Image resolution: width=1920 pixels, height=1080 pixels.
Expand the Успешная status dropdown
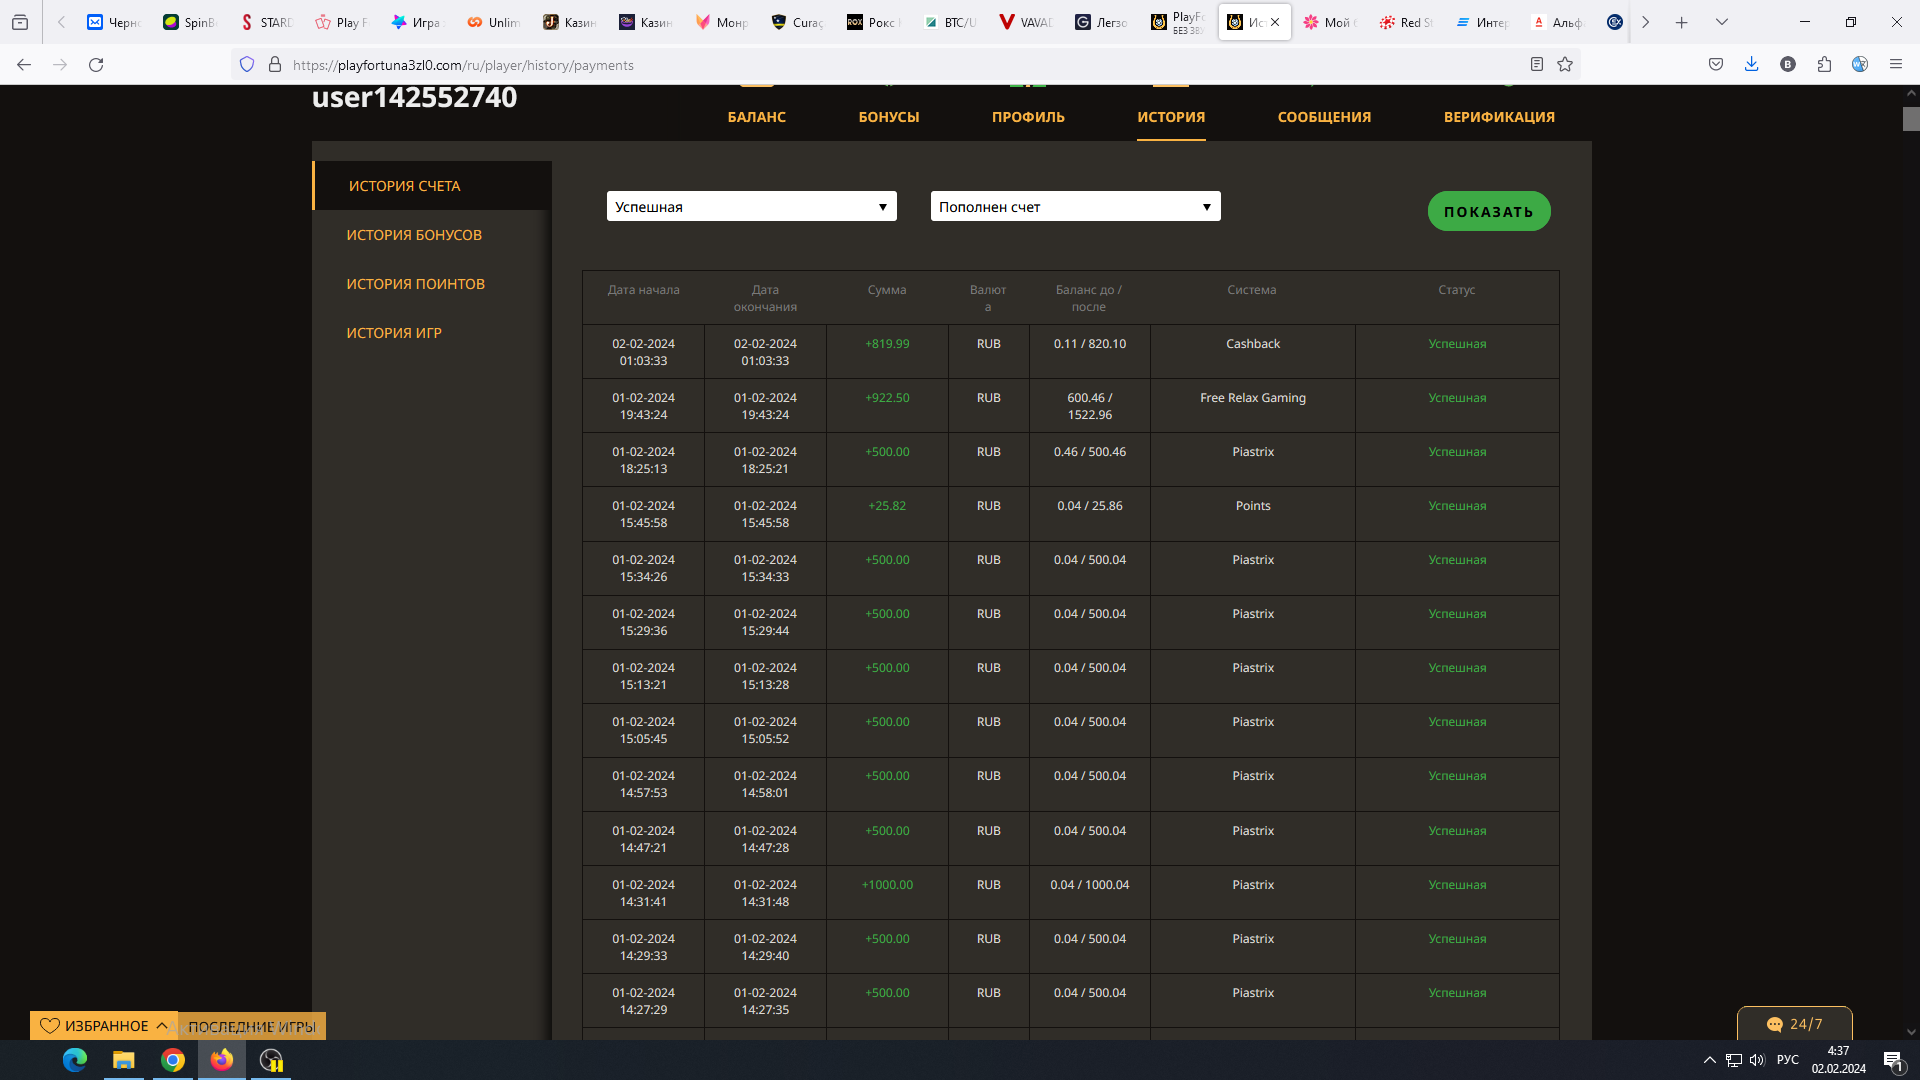pyautogui.click(x=751, y=207)
